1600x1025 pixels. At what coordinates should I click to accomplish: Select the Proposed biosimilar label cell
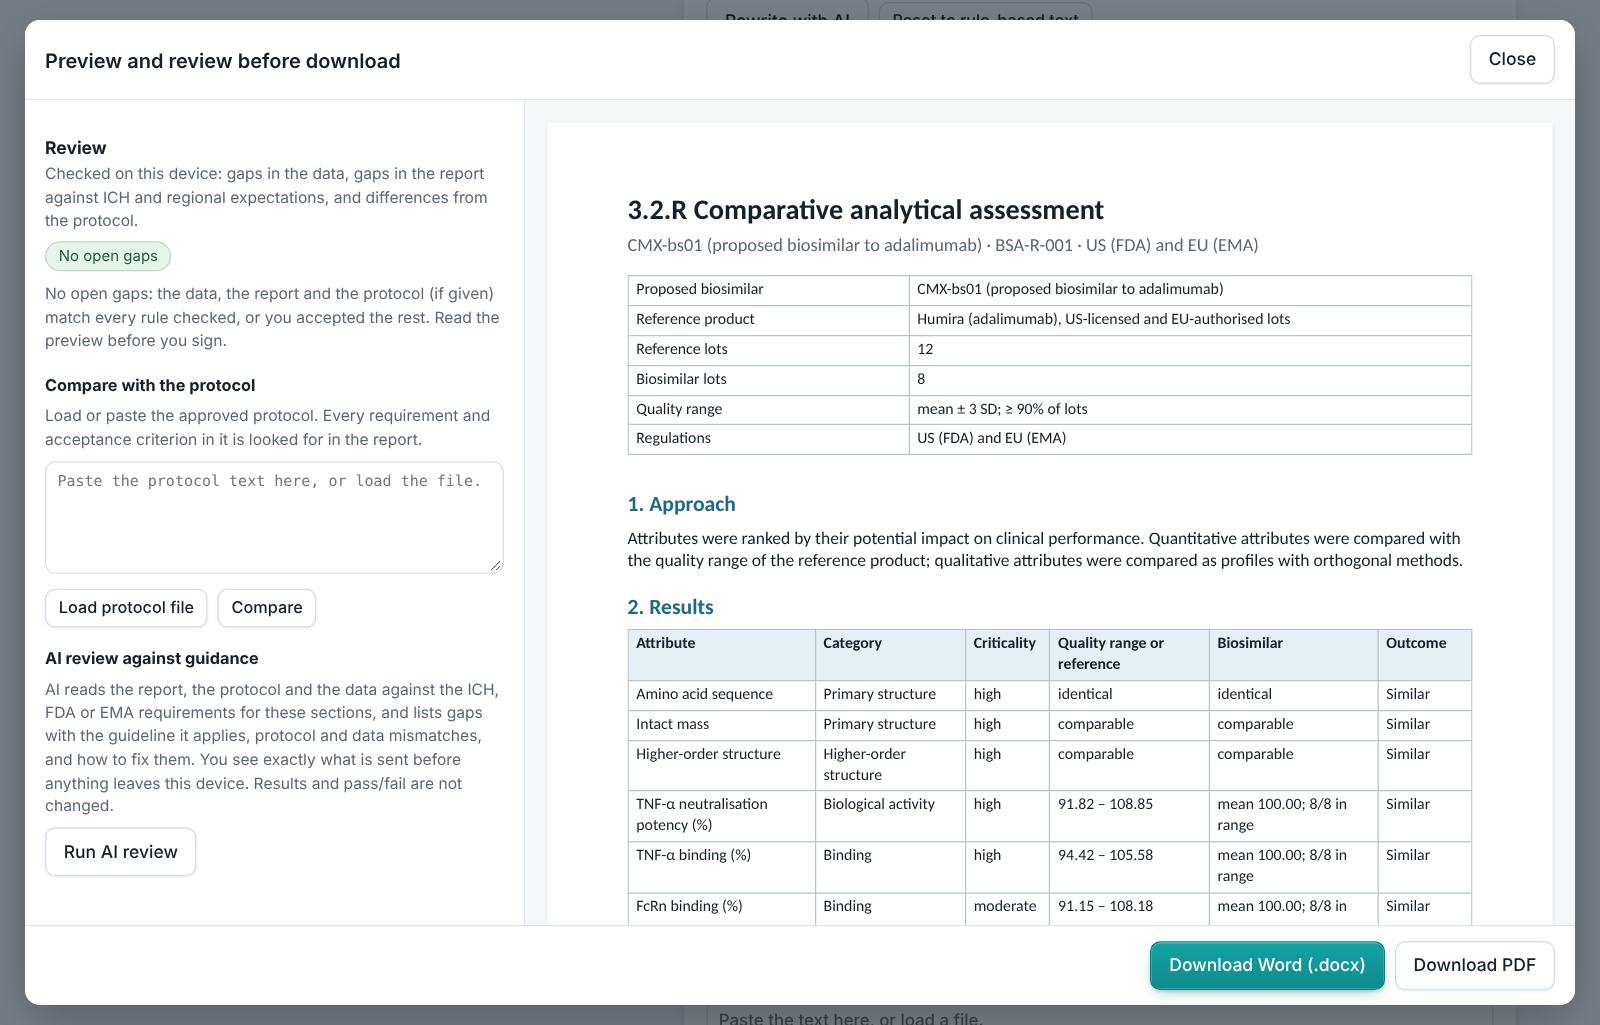tap(768, 290)
